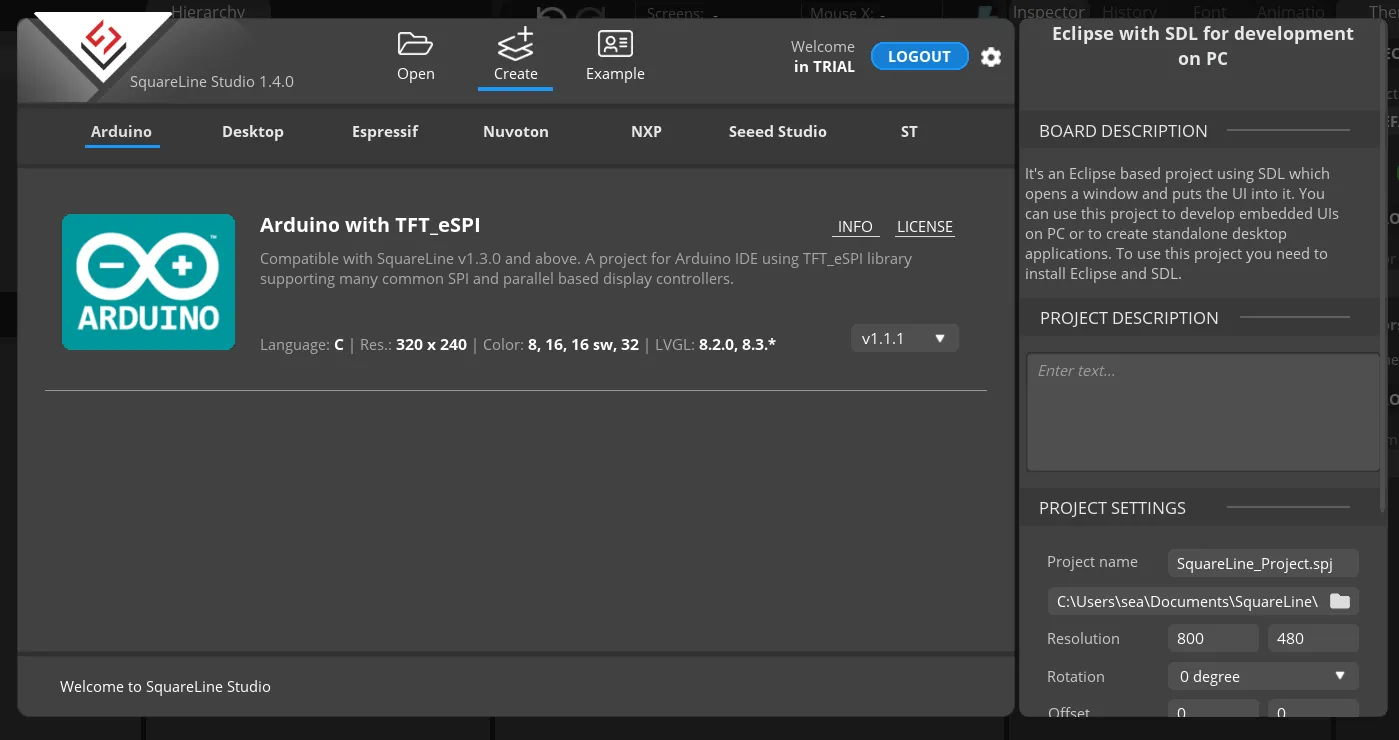Open the NXP boards tab
Image resolution: width=1399 pixels, height=740 pixels.
(x=646, y=132)
